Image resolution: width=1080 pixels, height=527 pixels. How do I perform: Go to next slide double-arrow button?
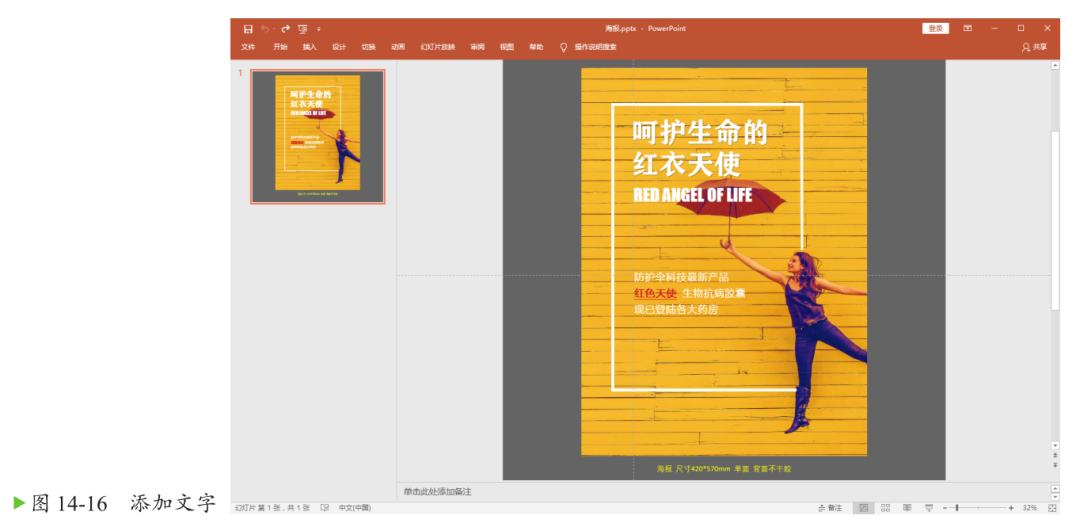(1055, 466)
